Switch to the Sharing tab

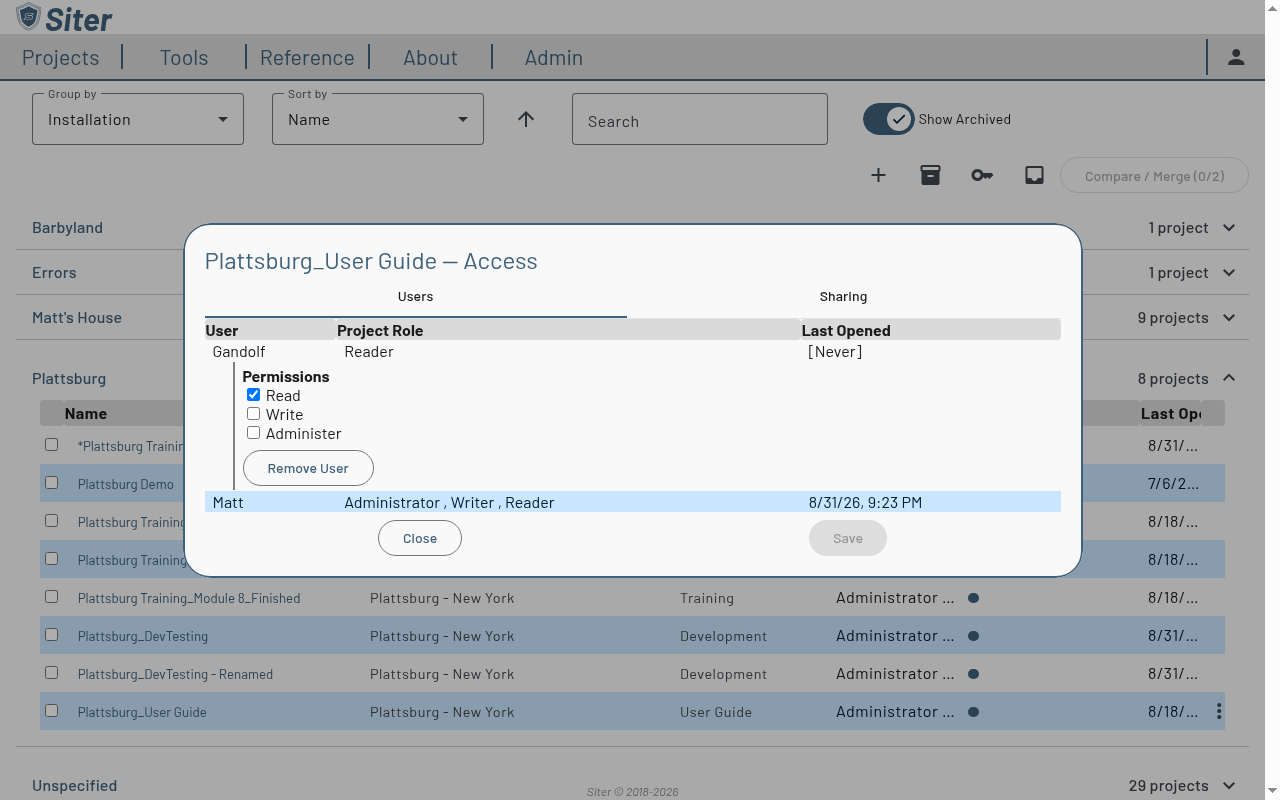843,297
